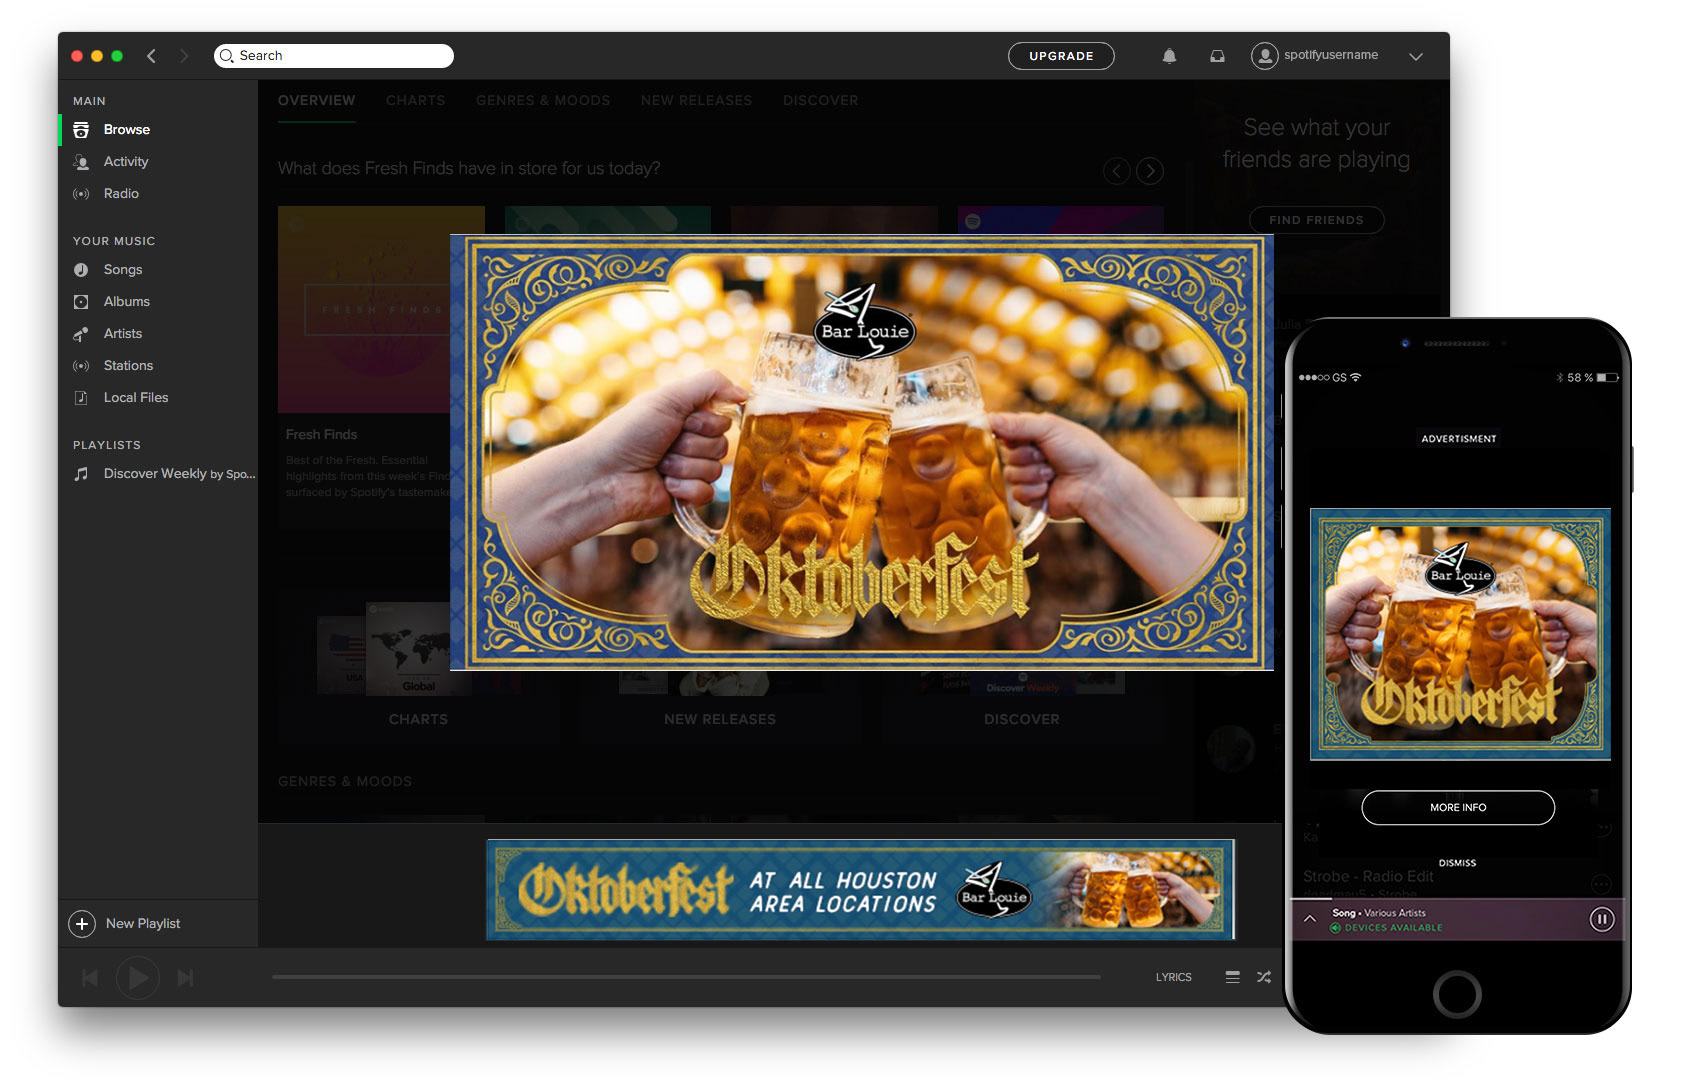Screen dimensions: 1690x1087
Task: Click the Radio broadcast icon
Action: tap(81, 194)
